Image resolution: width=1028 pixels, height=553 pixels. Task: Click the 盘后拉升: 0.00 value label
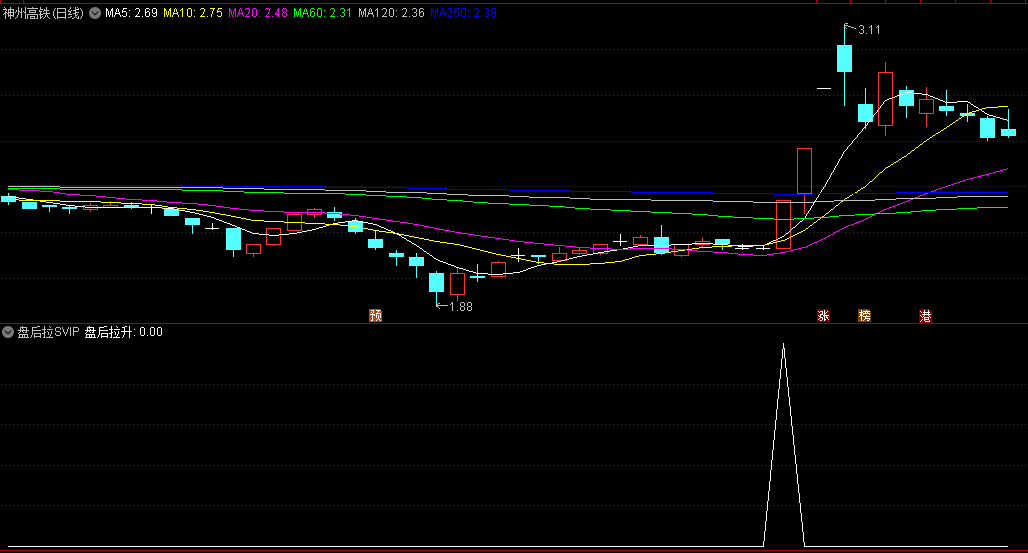[123, 332]
